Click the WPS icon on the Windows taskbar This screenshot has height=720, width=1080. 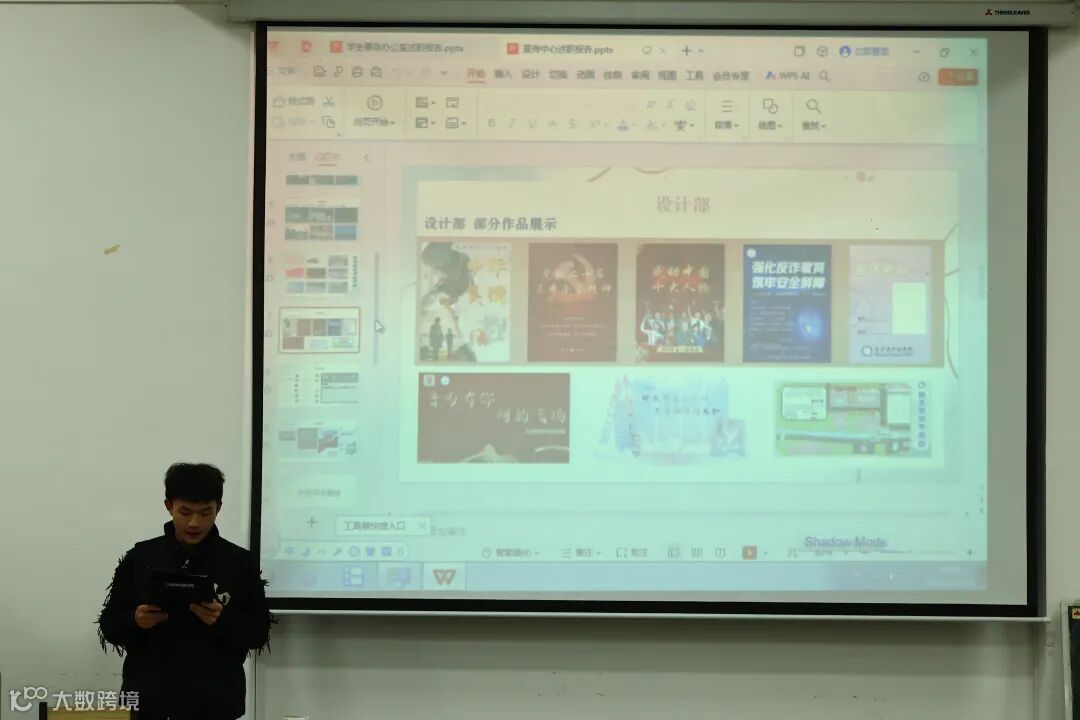coord(444,577)
